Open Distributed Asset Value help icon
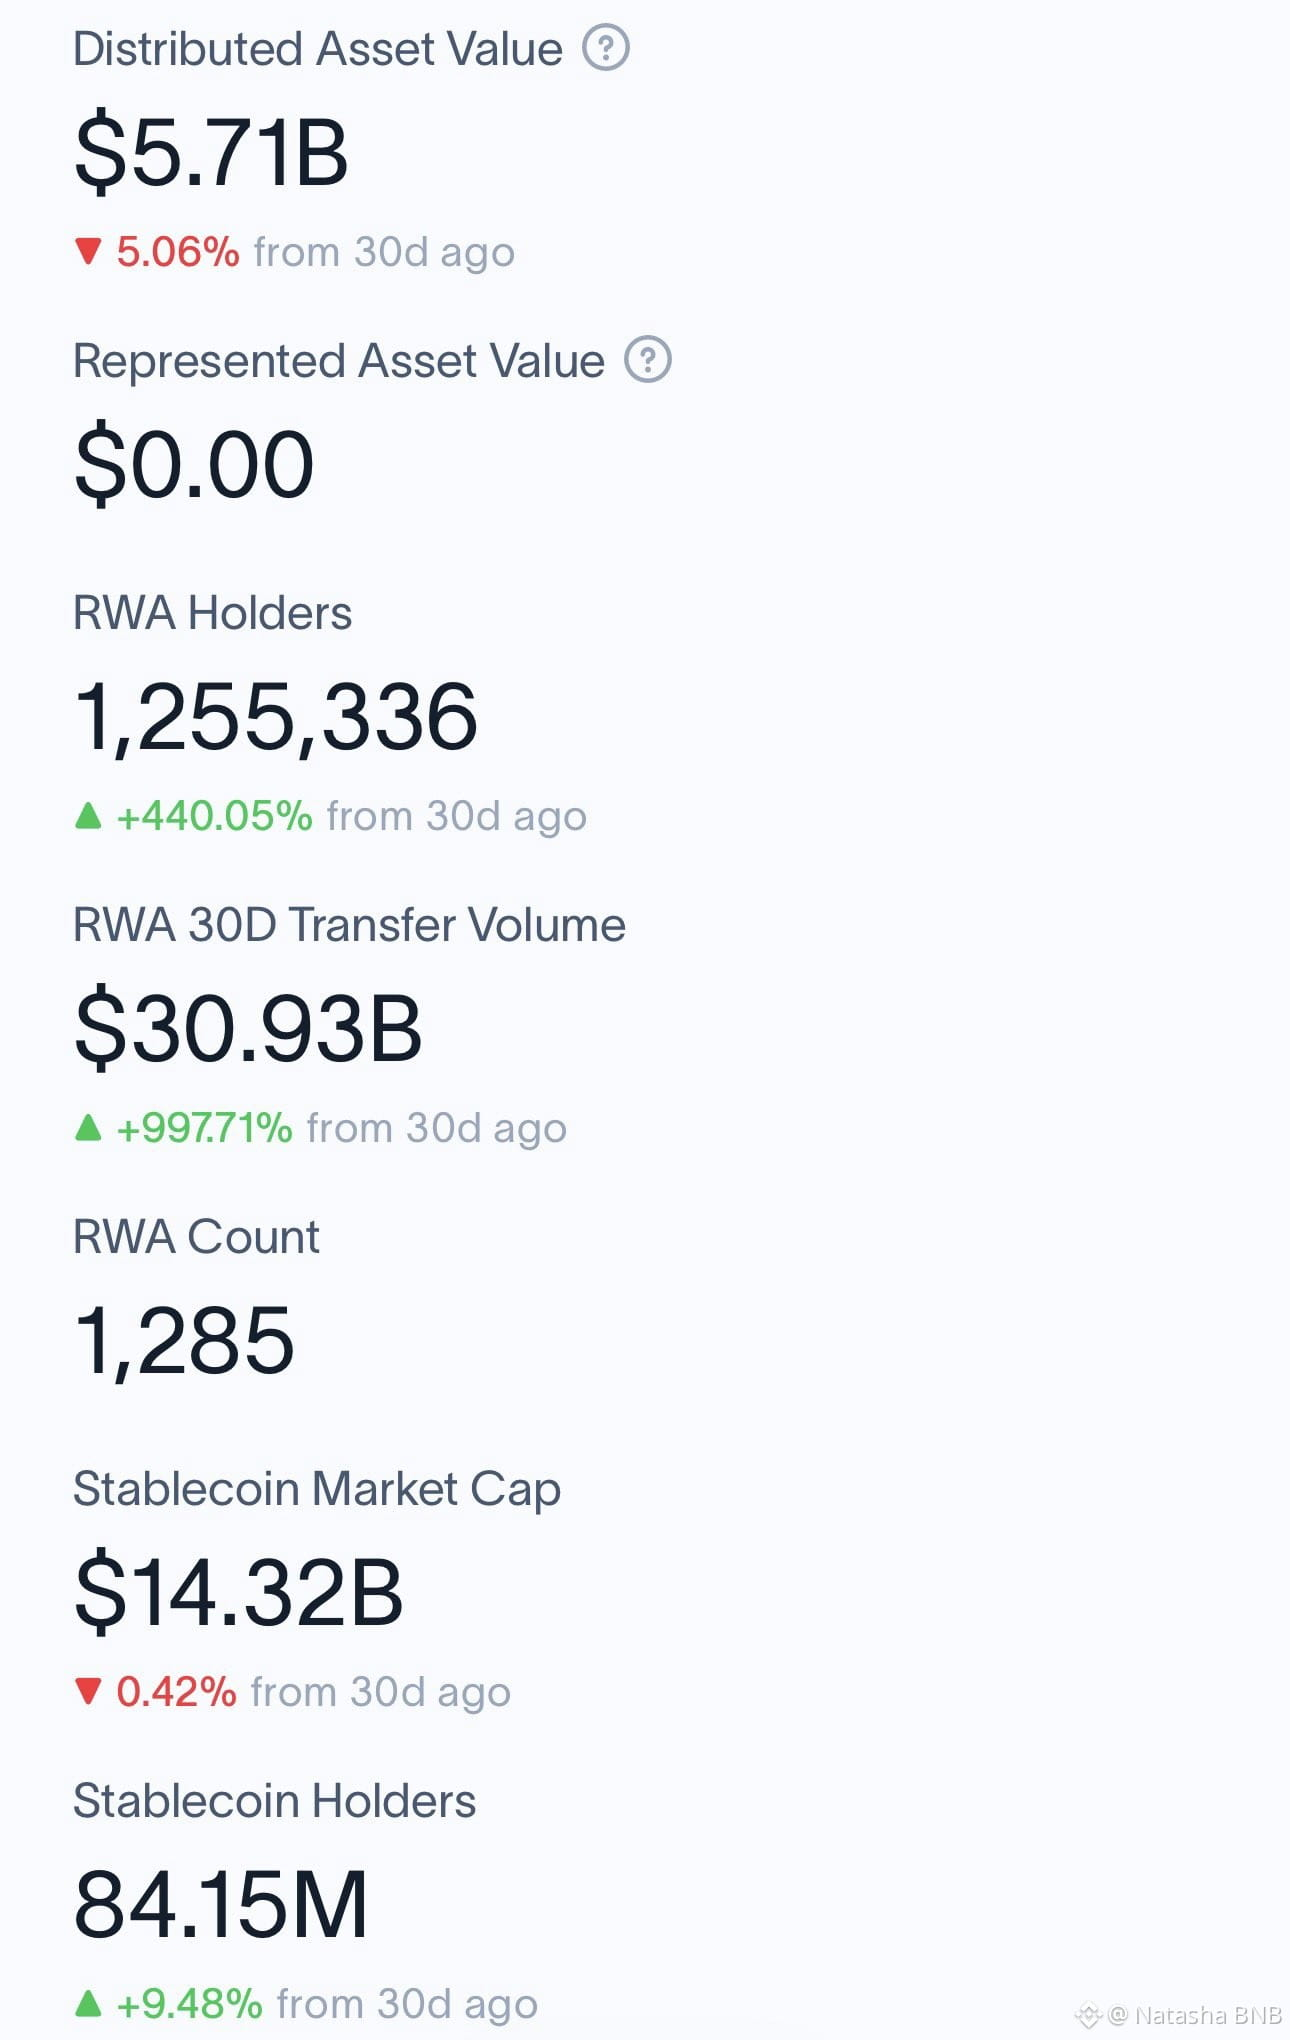This screenshot has height=2040, width=1290. pyautogui.click(x=606, y=47)
